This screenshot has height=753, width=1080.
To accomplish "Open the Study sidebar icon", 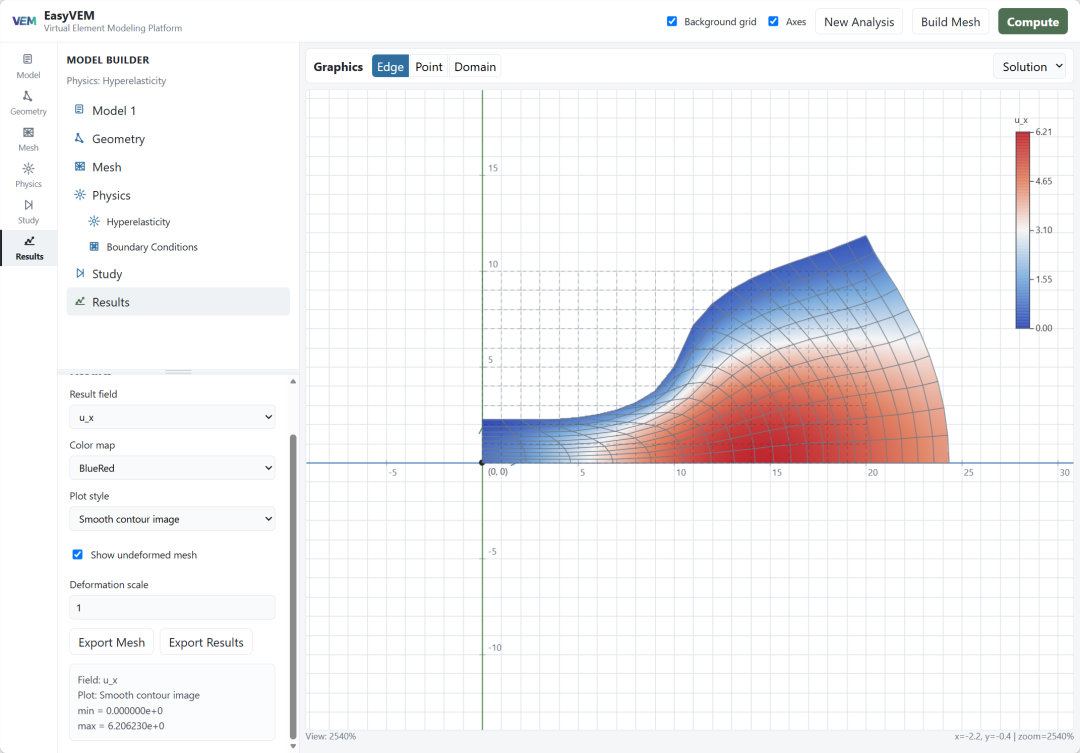I will tap(28, 212).
